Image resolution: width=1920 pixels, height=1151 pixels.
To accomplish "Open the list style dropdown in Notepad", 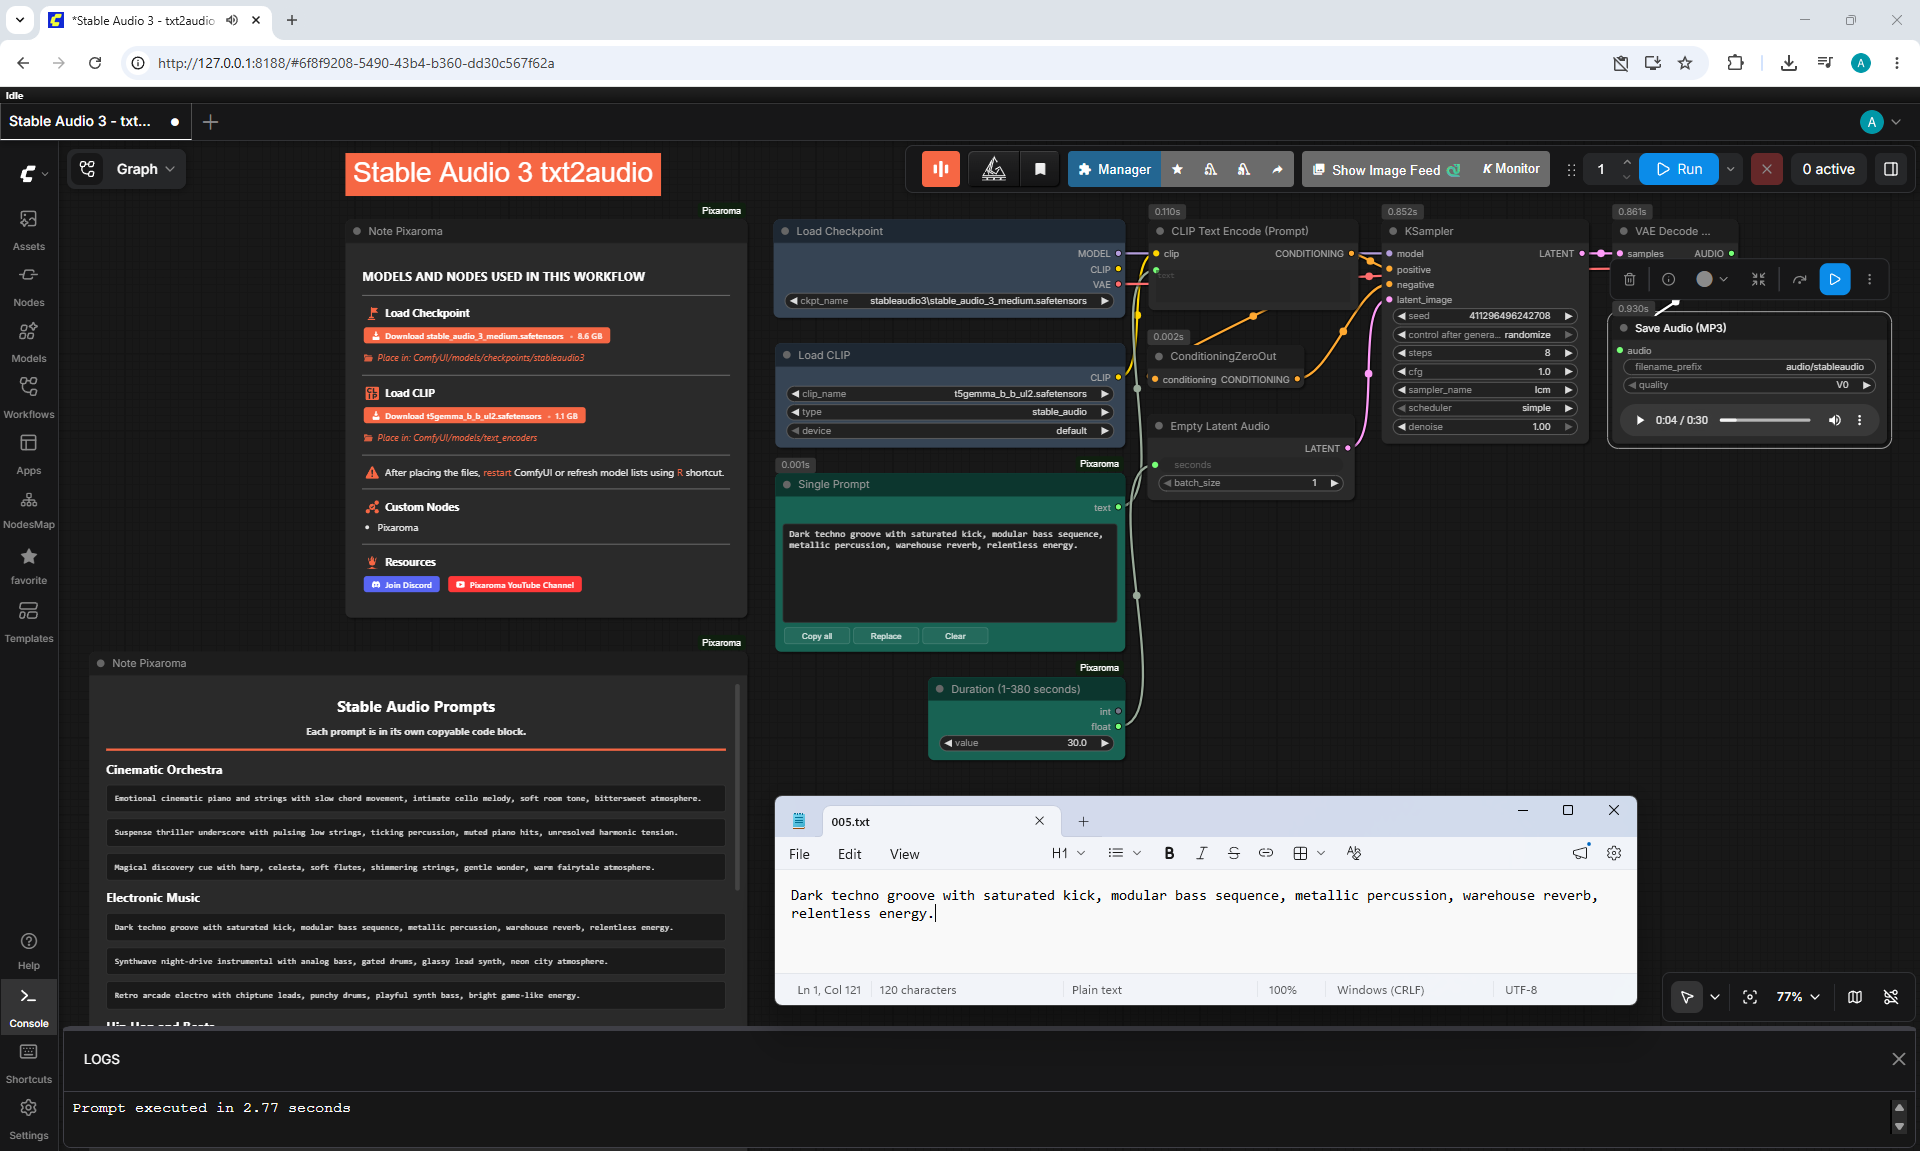I will point(1124,853).
